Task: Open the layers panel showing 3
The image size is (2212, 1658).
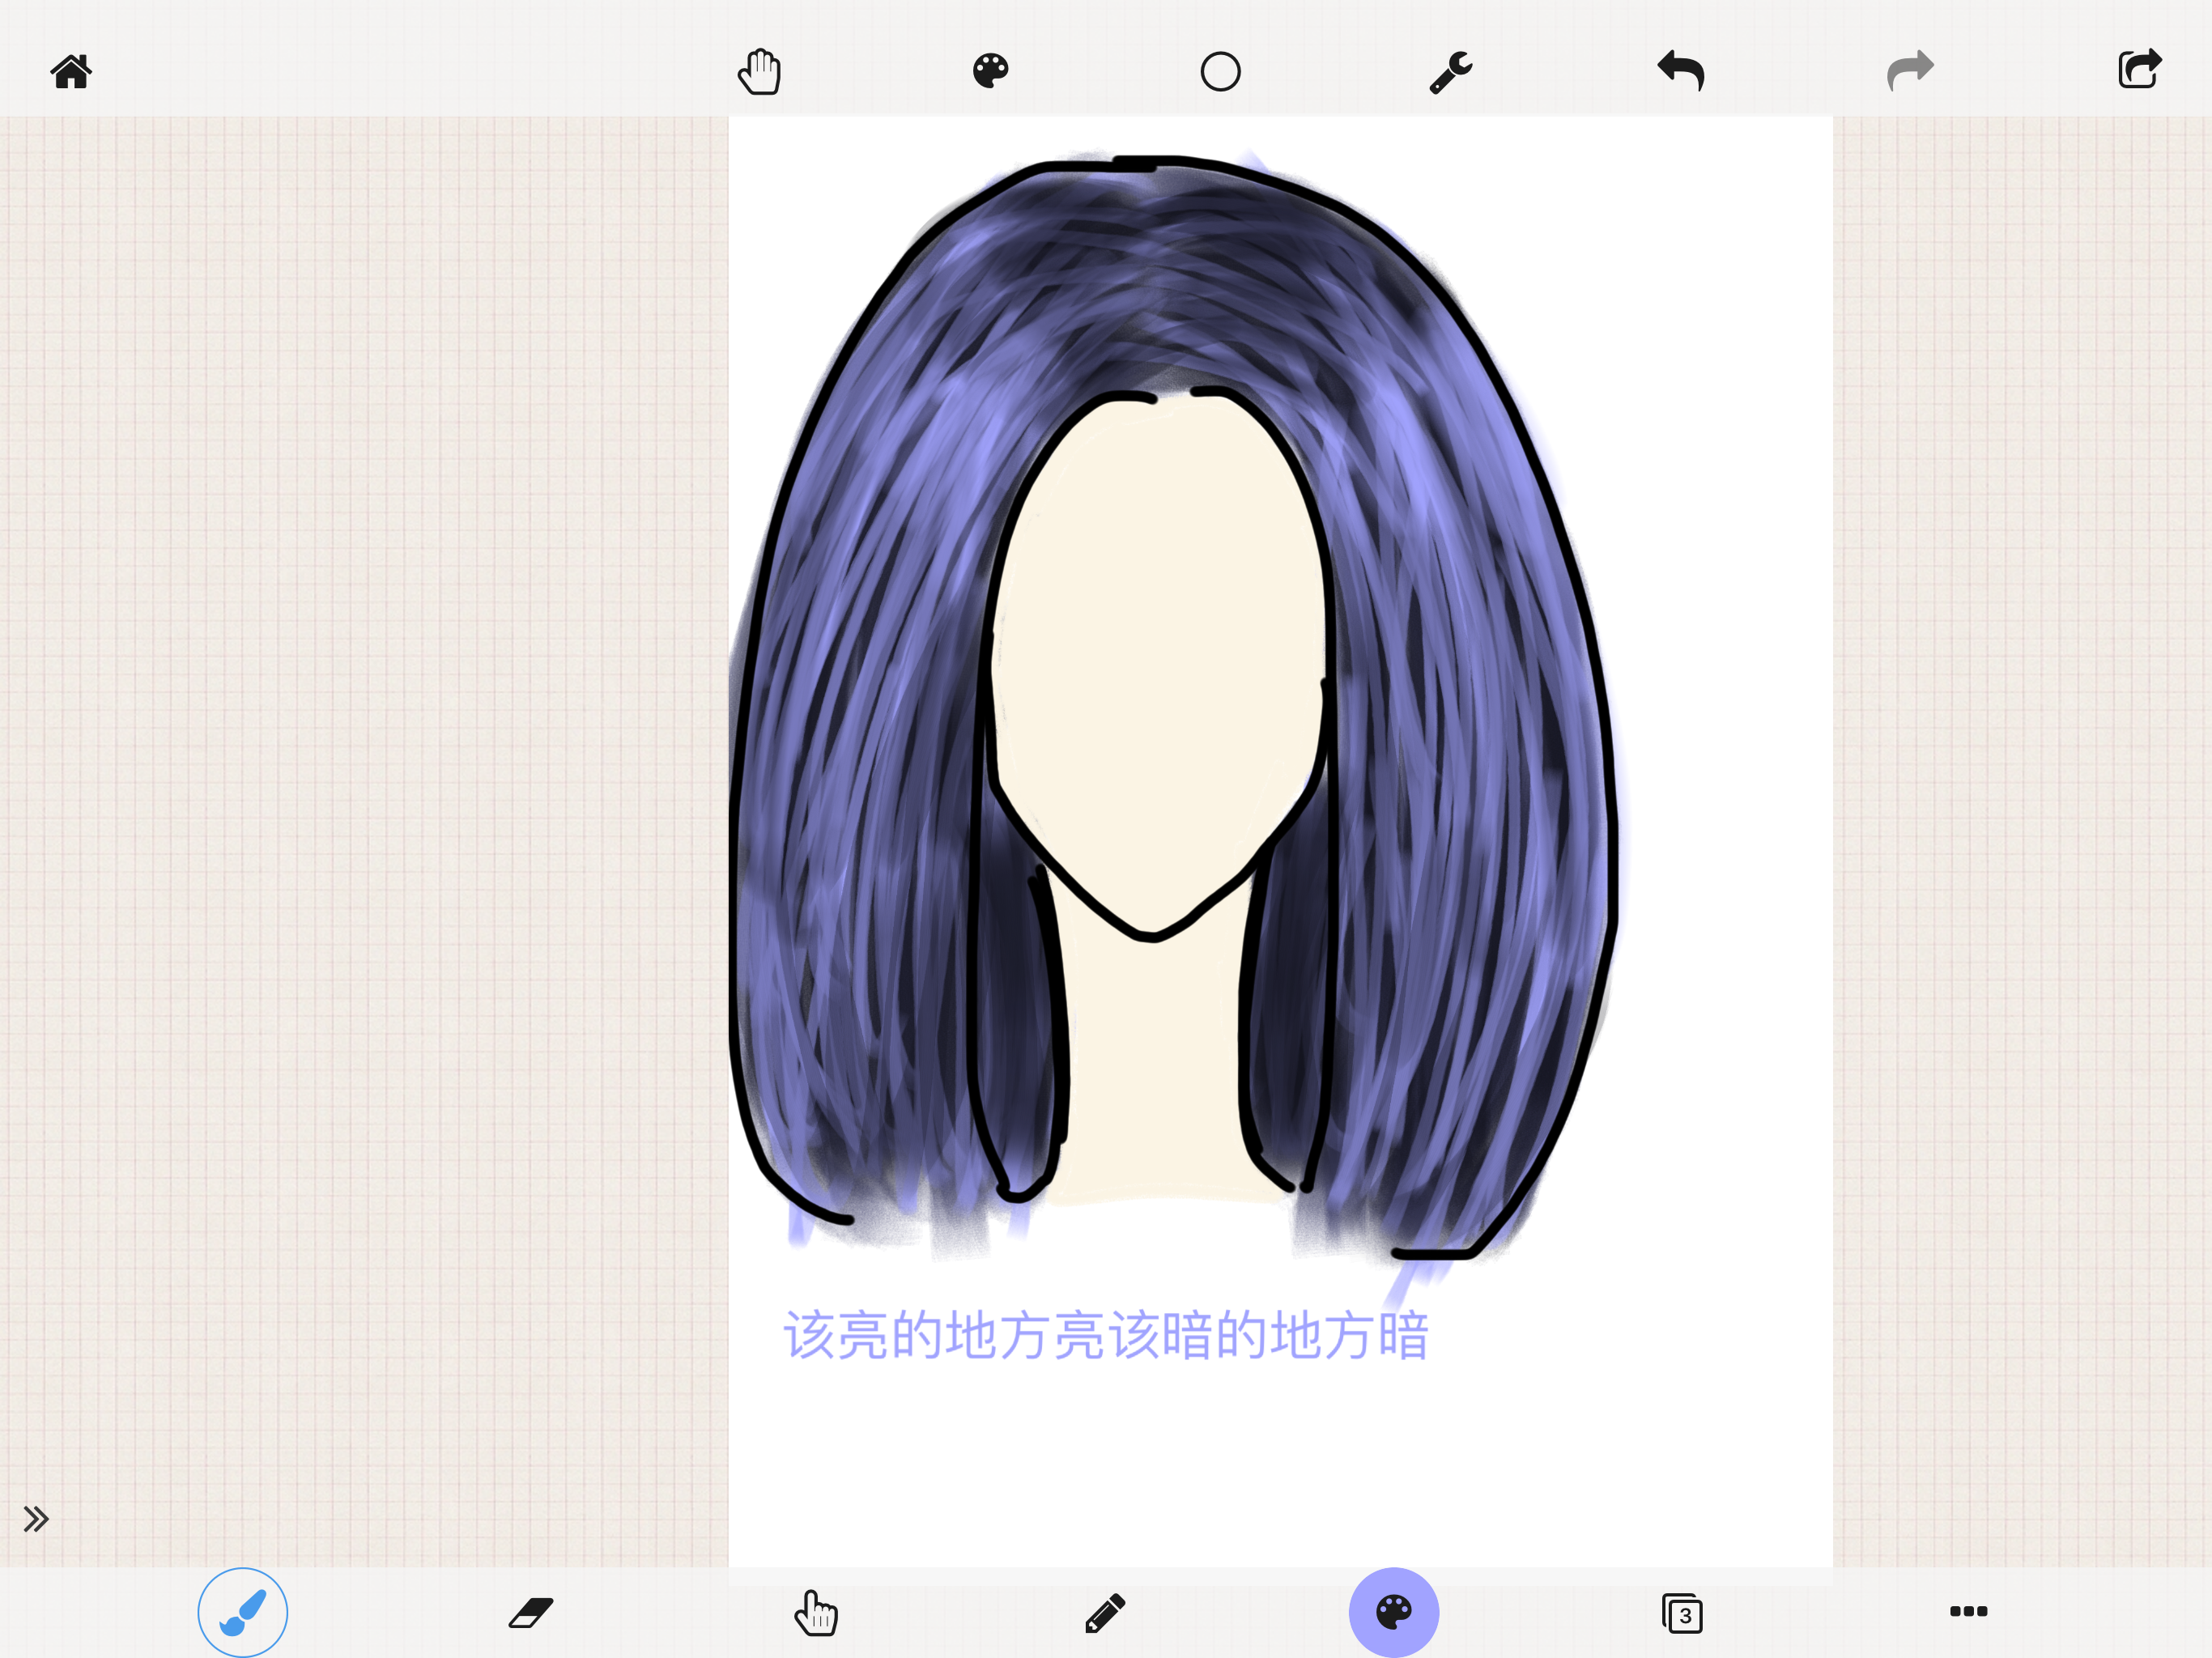Action: [x=1682, y=1613]
